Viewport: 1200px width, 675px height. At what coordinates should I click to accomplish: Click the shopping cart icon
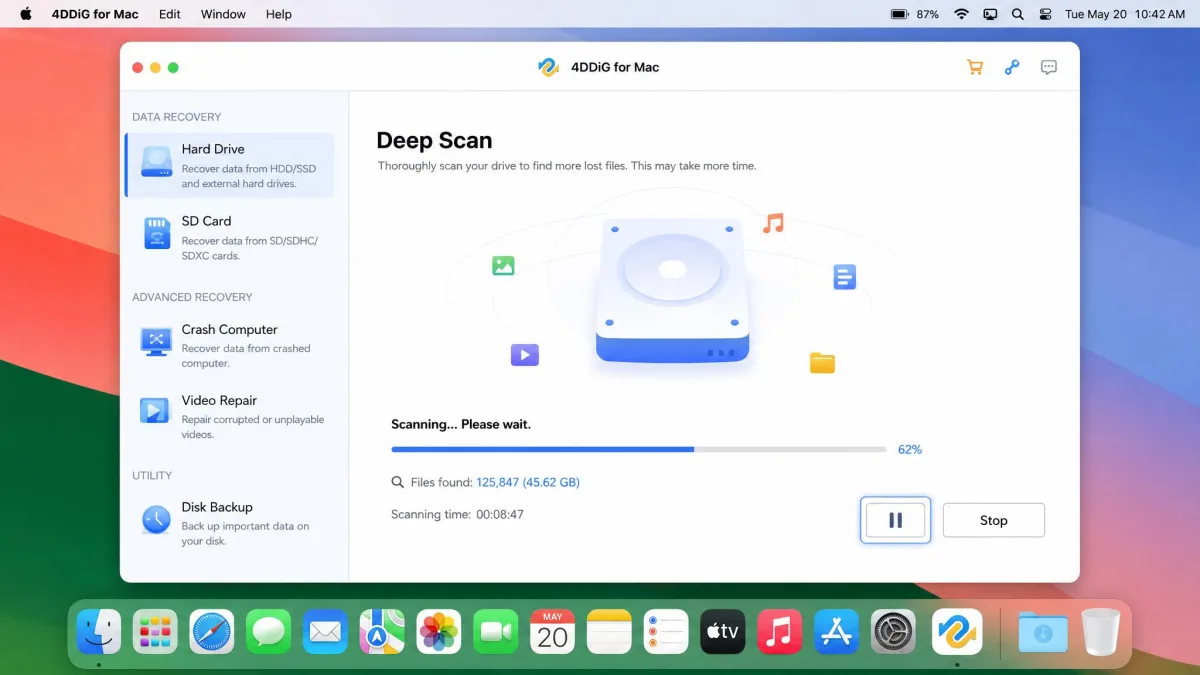tap(974, 67)
